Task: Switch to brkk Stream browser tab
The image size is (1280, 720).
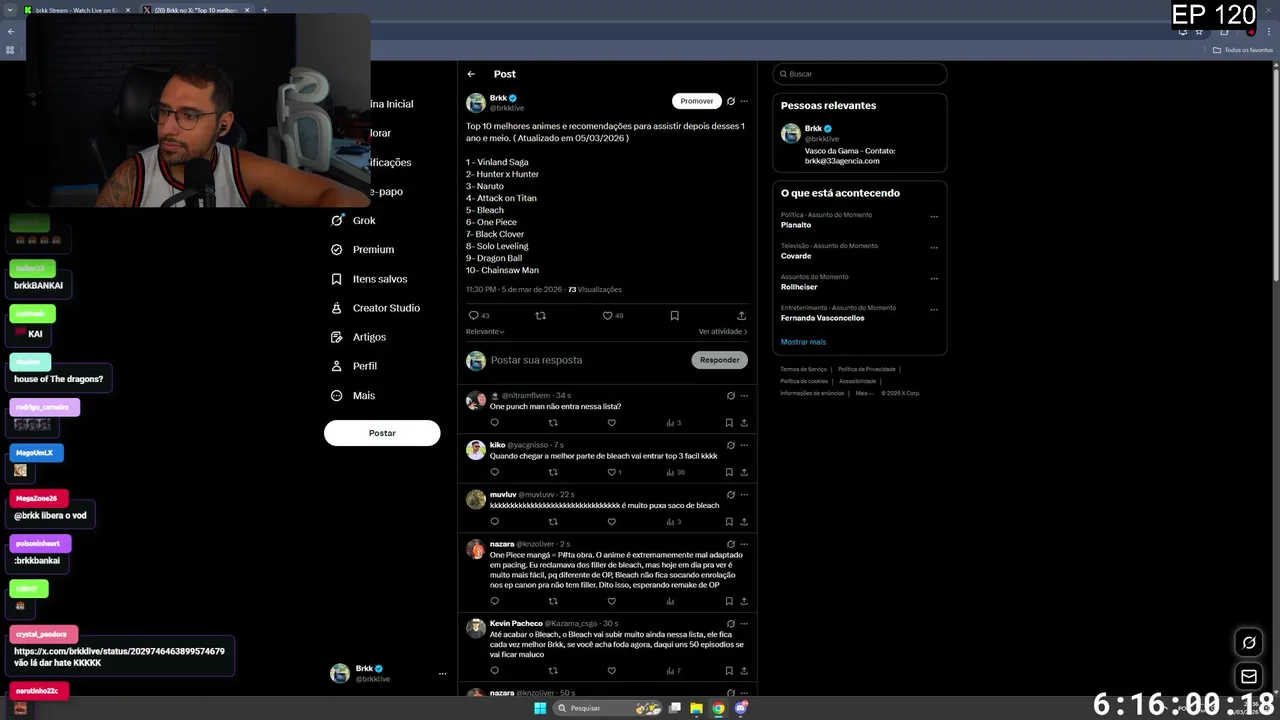Action: (x=75, y=10)
